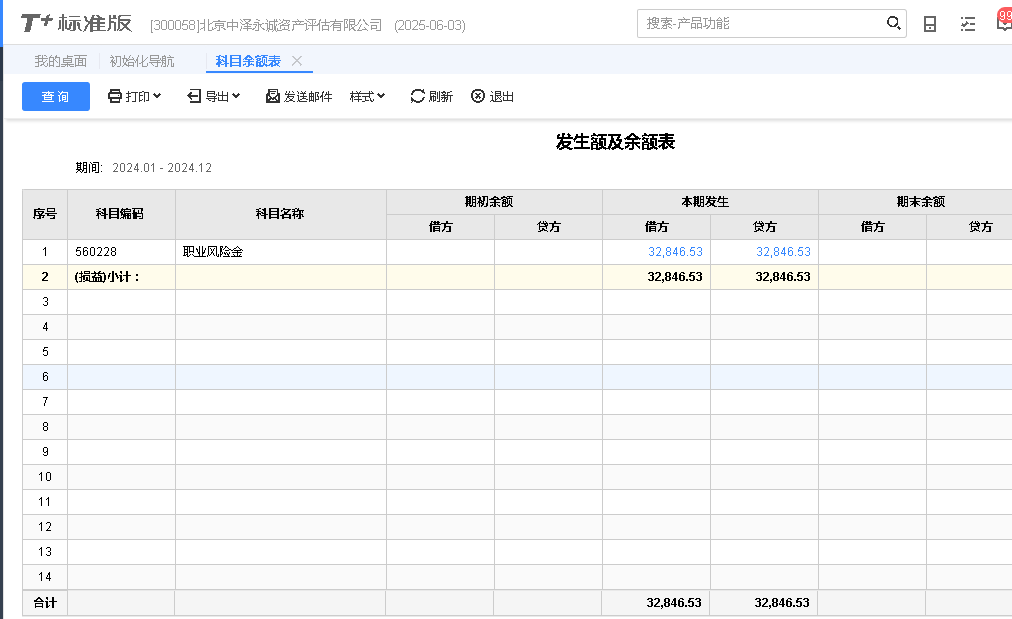The image size is (1012, 619).
Task: Click the 退出 exit icon
Action: point(478,97)
